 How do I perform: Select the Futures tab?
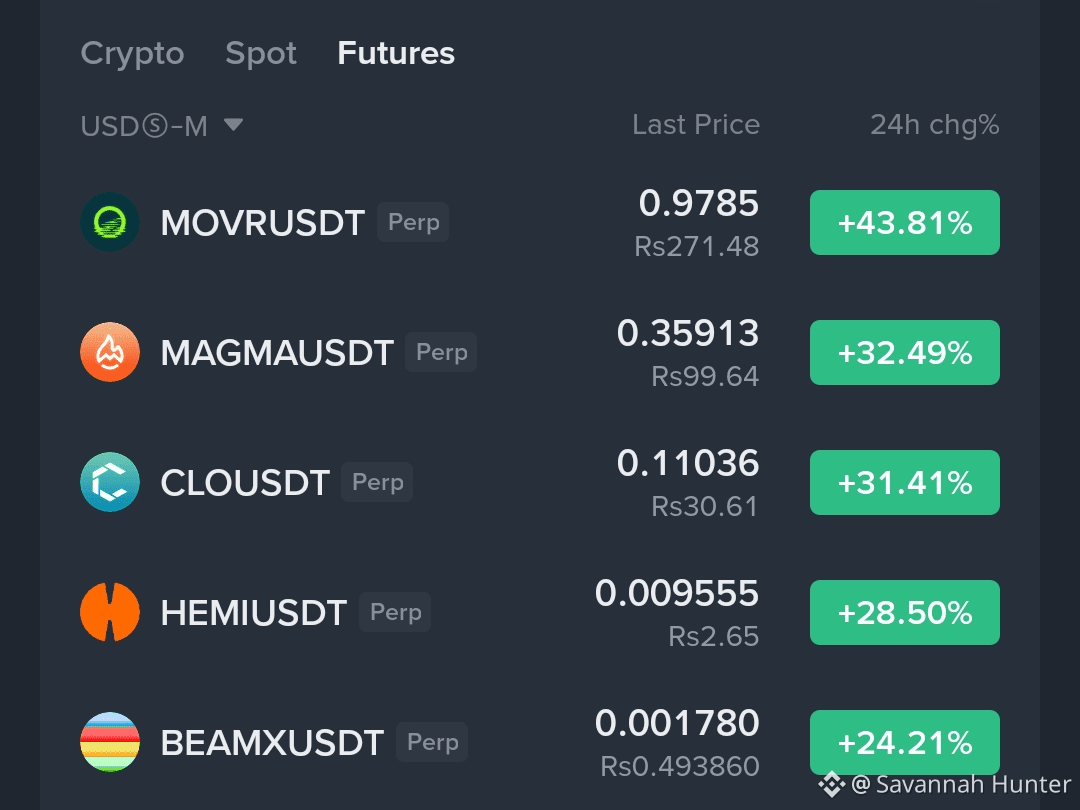tap(396, 53)
